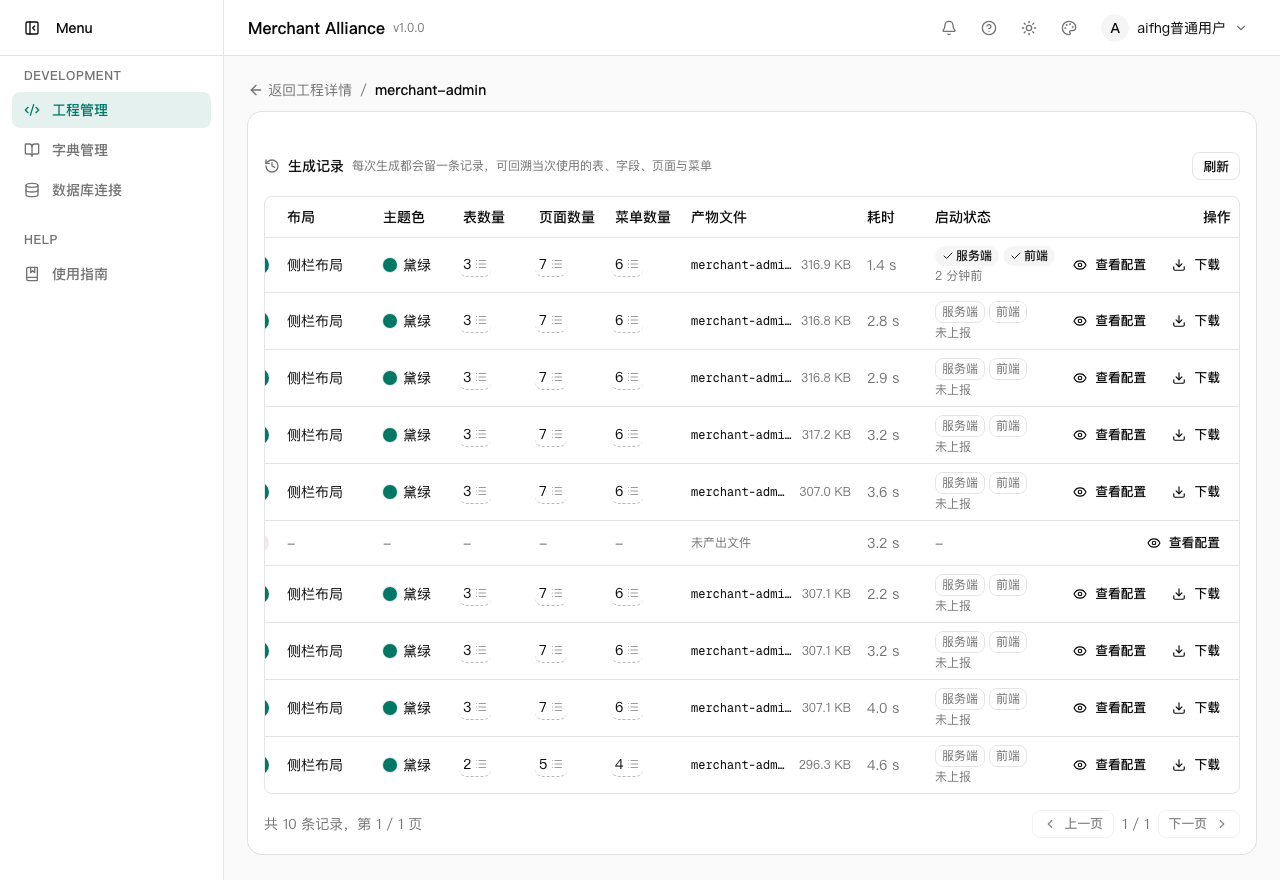Open the color palette theme icon
Viewport: 1280px width, 880px height.
tap(1069, 28)
